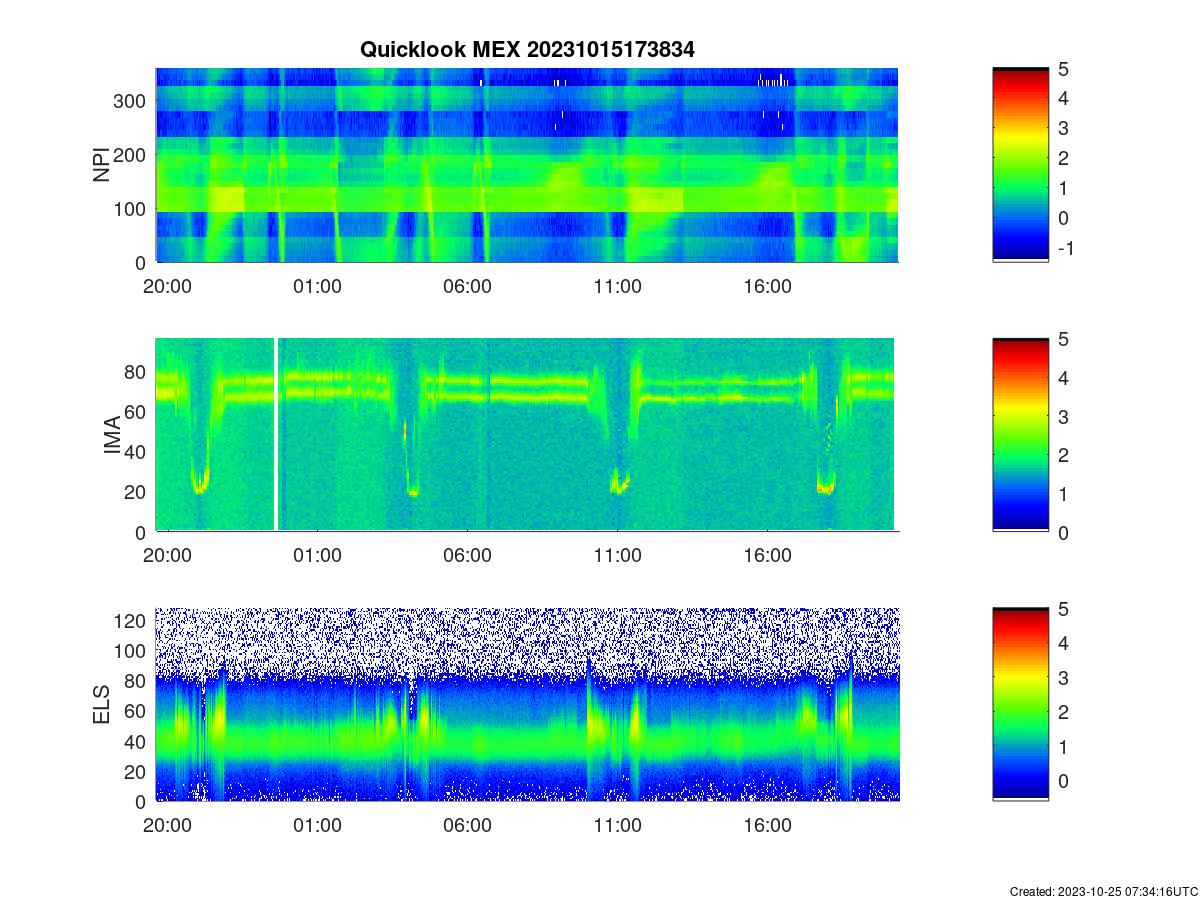Viewport: 1200px width, 900px height.
Task: Click "06:00" time label under ELS plot
Action: click(468, 826)
